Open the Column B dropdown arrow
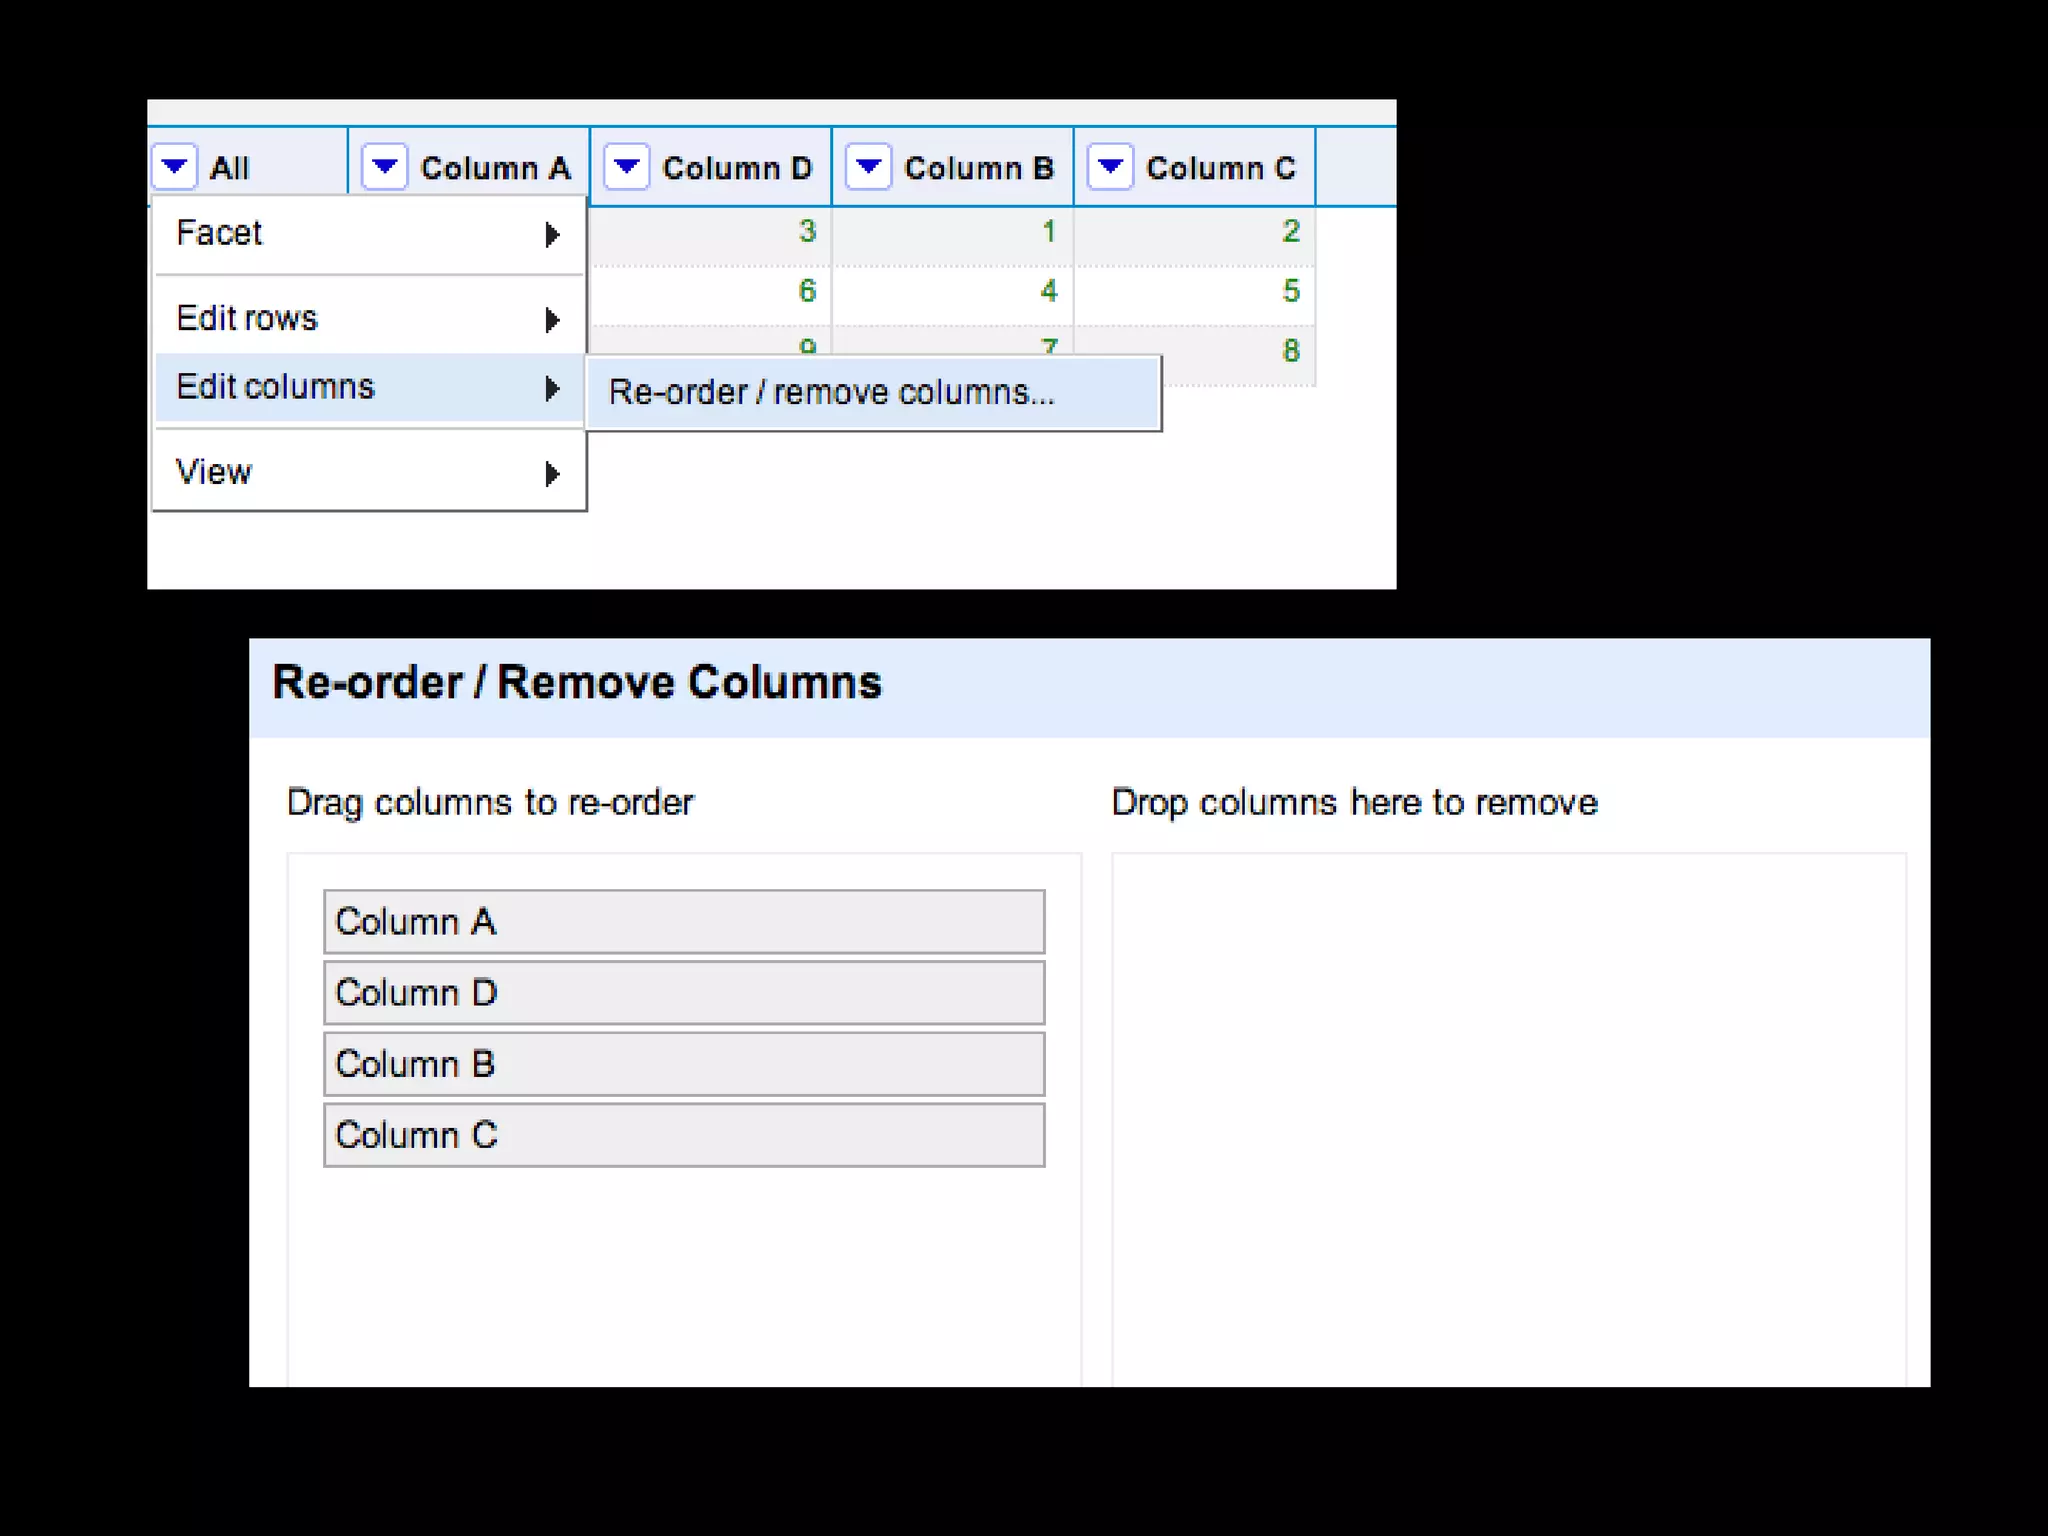Screen dimensions: 2048x1536 [869, 166]
